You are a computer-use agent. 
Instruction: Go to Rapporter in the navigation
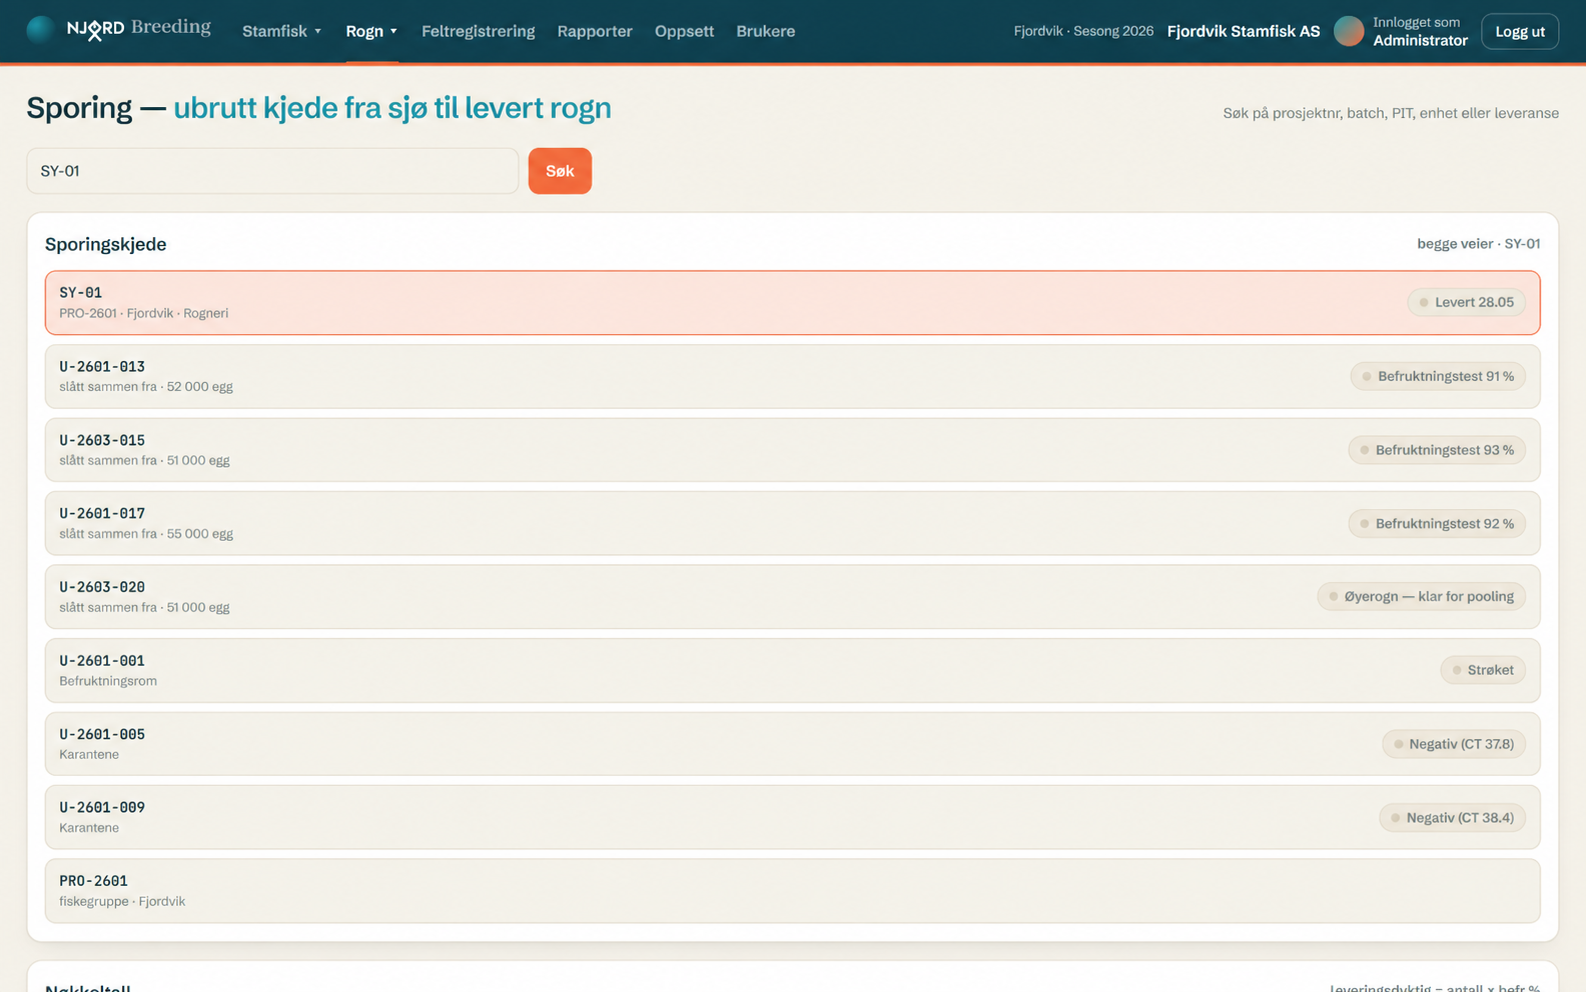pyautogui.click(x=594, y=31)
